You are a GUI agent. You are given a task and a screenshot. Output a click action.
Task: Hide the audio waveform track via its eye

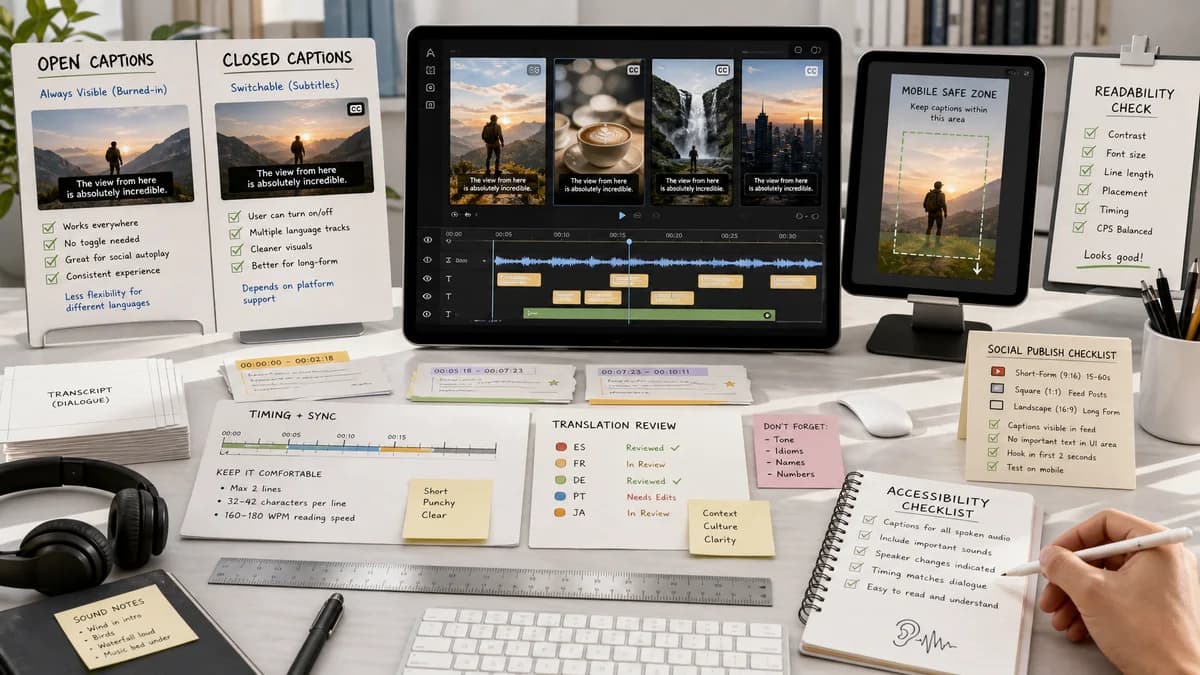[427, 260]
